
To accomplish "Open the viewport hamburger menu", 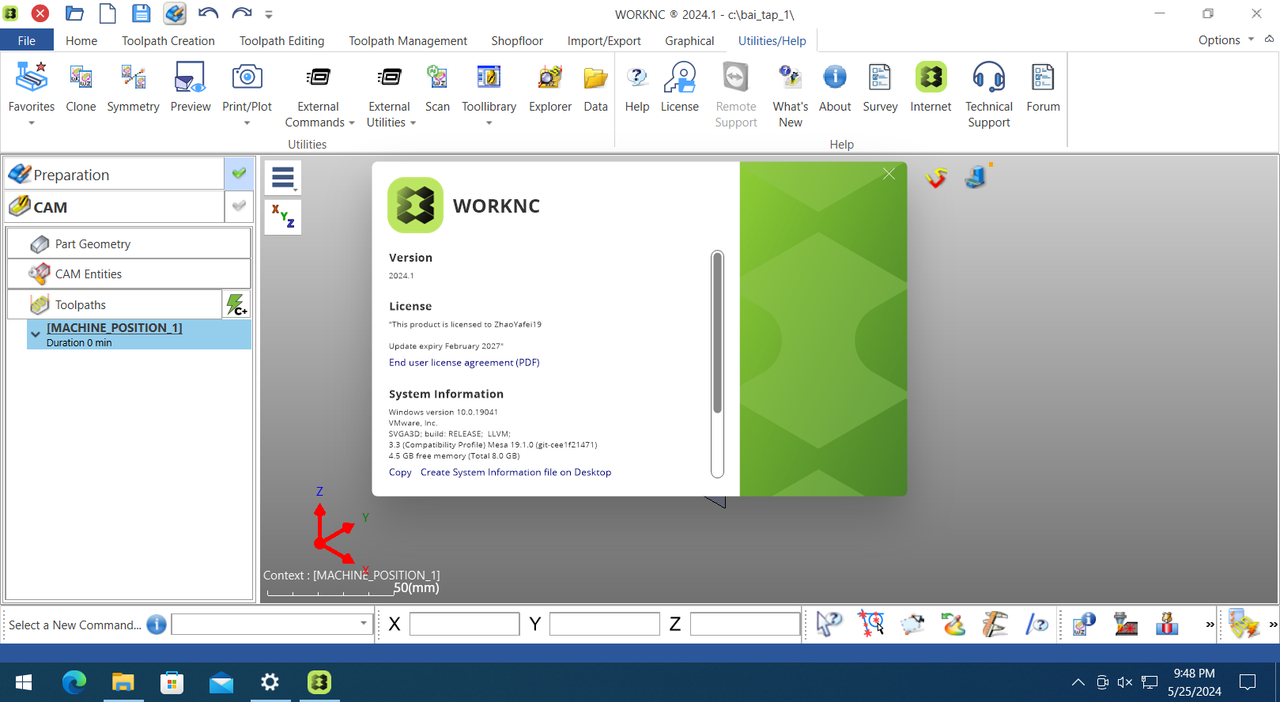I will pyautogui.click(x=283, y=179).
